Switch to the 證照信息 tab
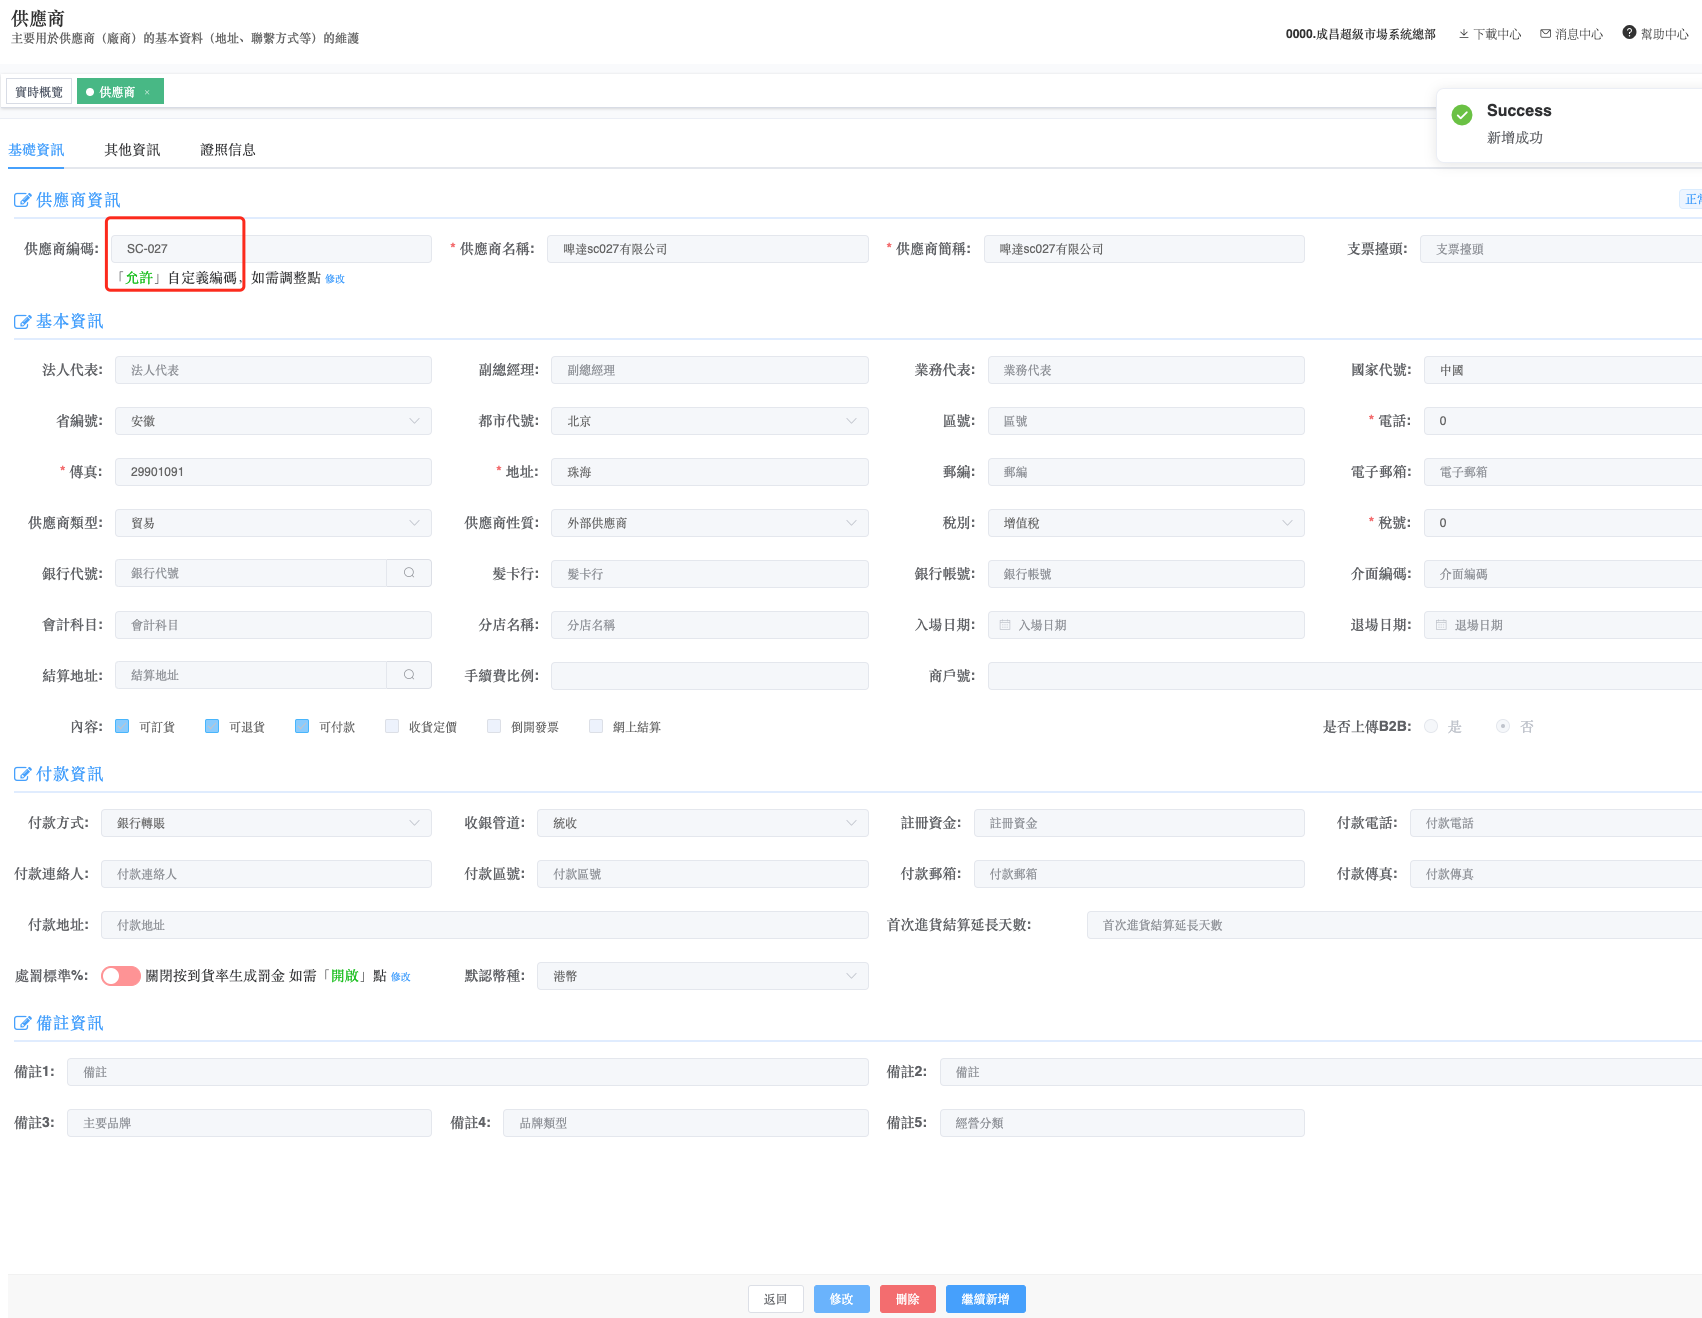 228,150
